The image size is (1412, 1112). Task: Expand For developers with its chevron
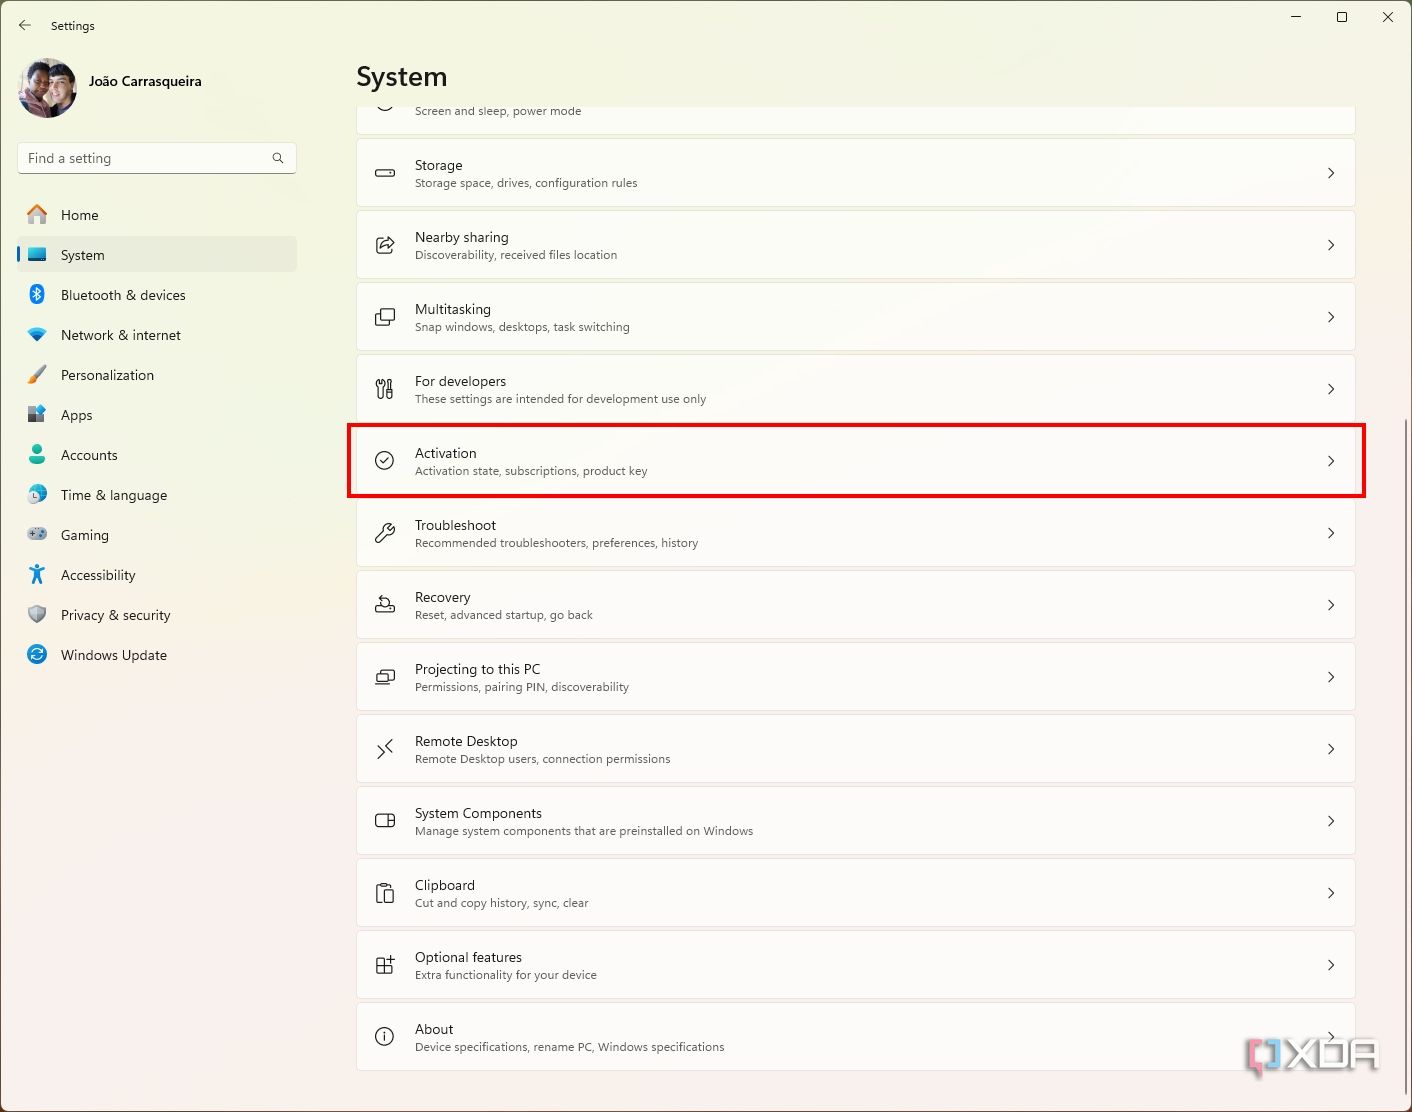point(1331,389)
